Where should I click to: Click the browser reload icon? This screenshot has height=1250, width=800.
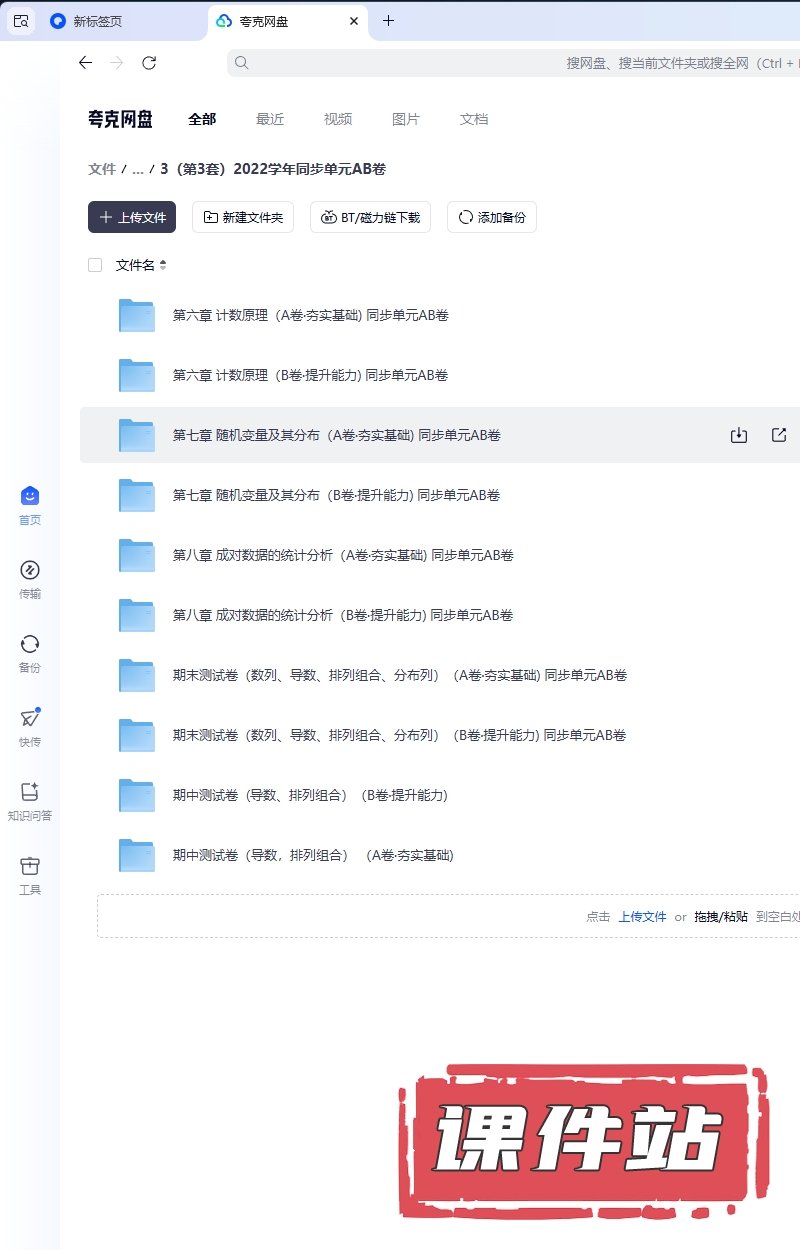coord(149,63)
